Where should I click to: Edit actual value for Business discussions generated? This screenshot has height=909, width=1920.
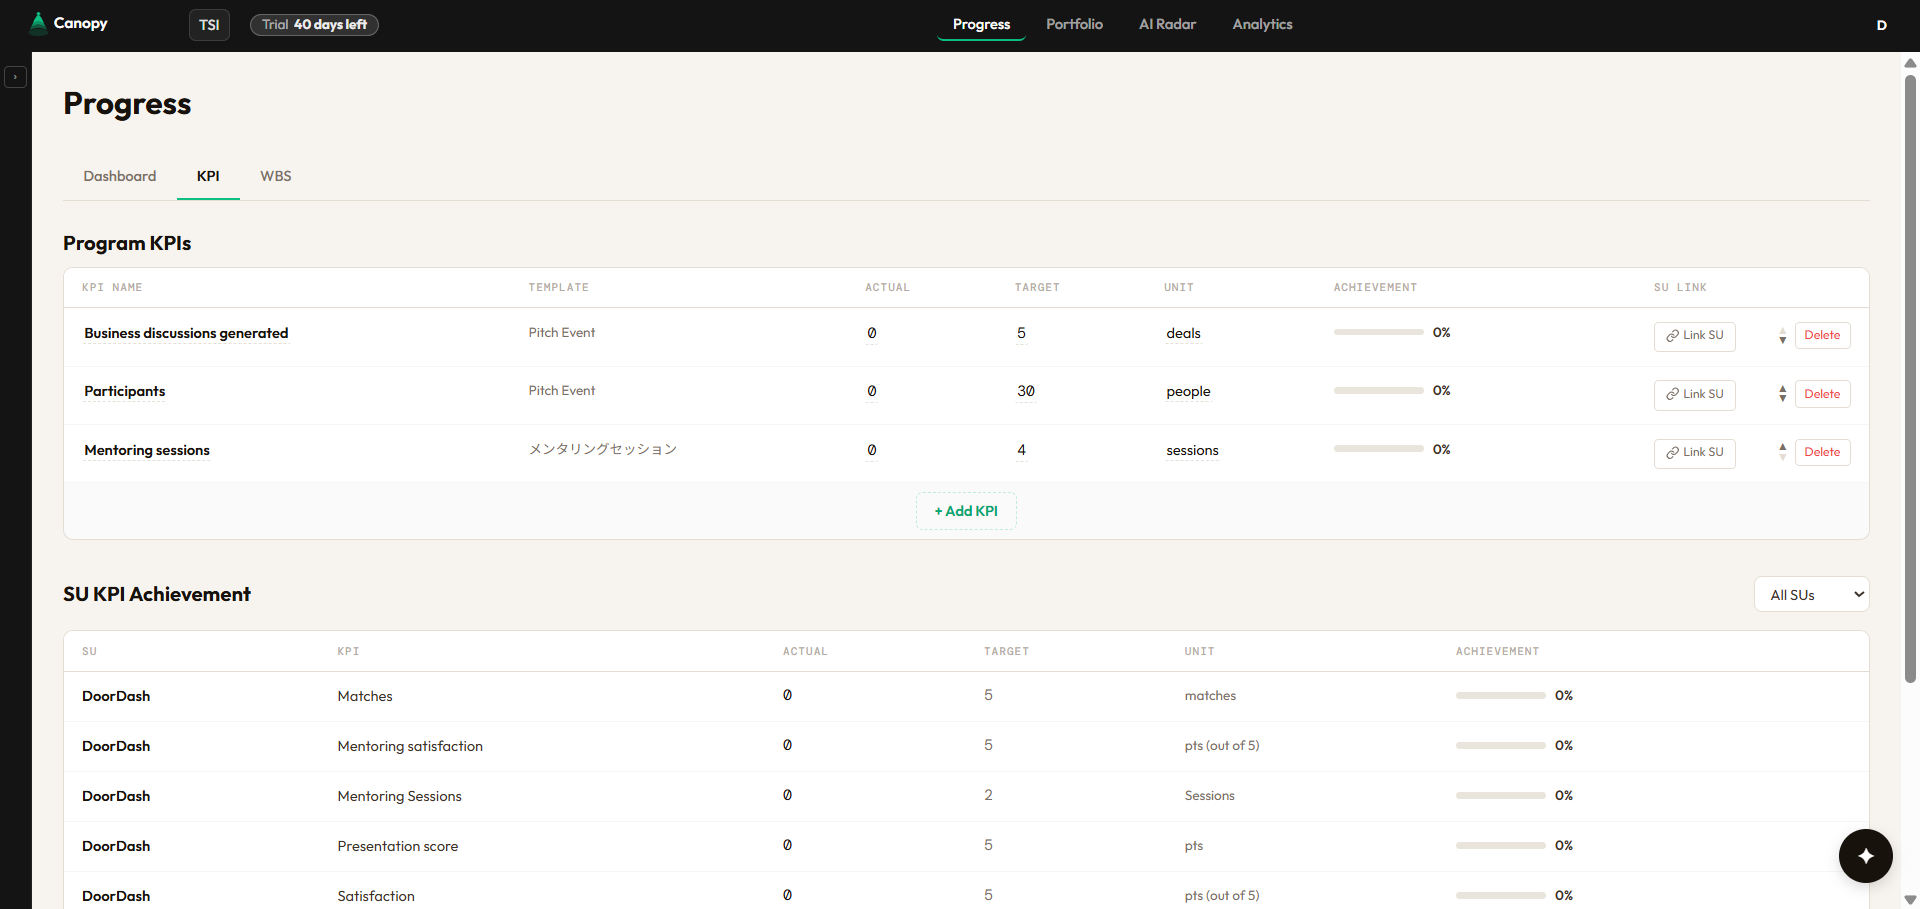pyautogui.click(x=872, y=334)
